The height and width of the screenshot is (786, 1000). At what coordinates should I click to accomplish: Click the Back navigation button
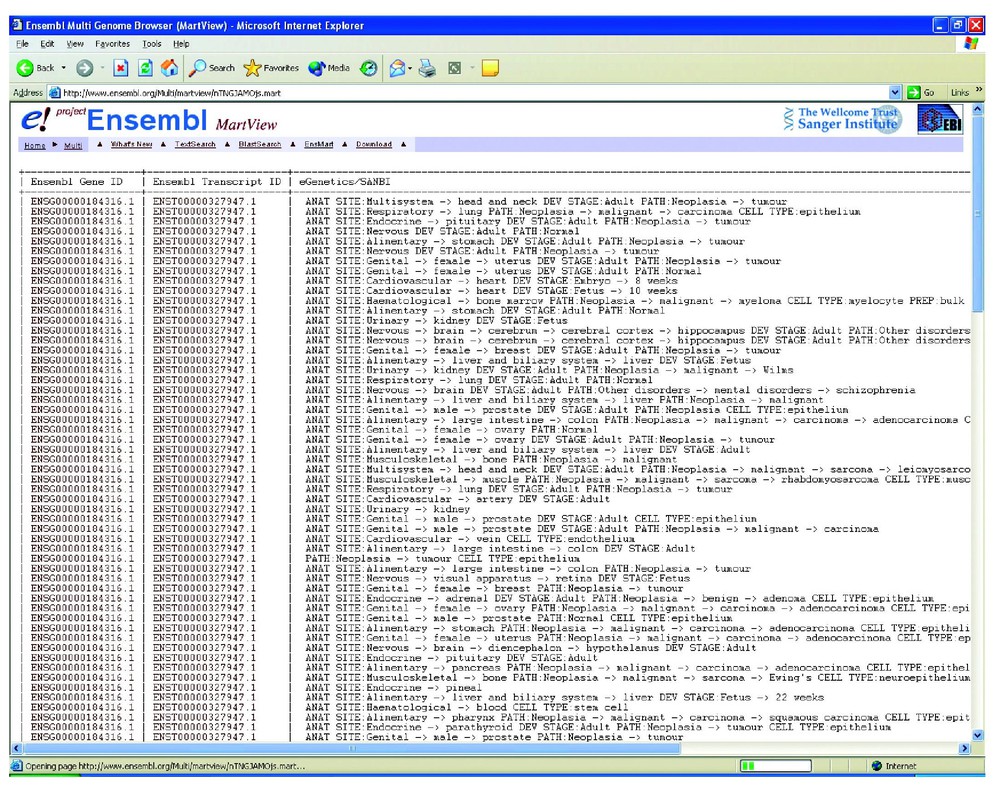(35, 68)
